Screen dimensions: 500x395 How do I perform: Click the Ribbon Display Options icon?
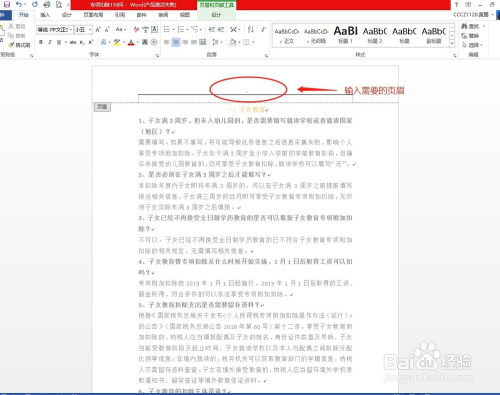pos(468,4)
